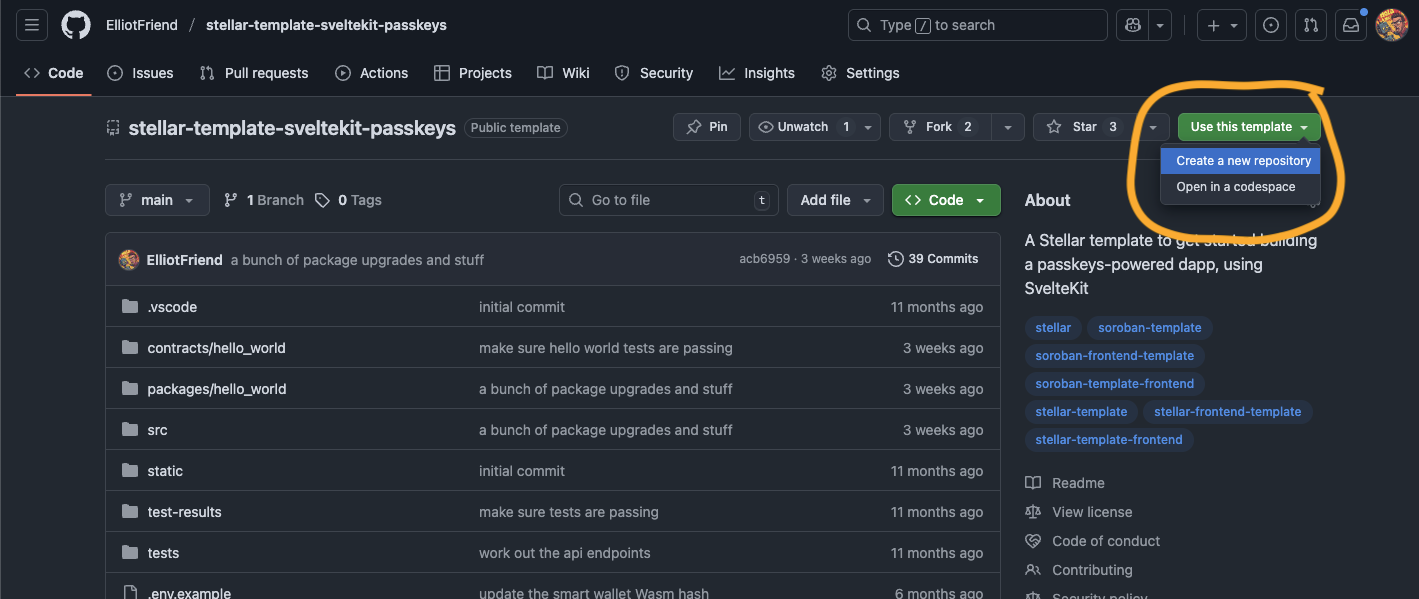Open the main branch selector dropdown

(157, 200)
